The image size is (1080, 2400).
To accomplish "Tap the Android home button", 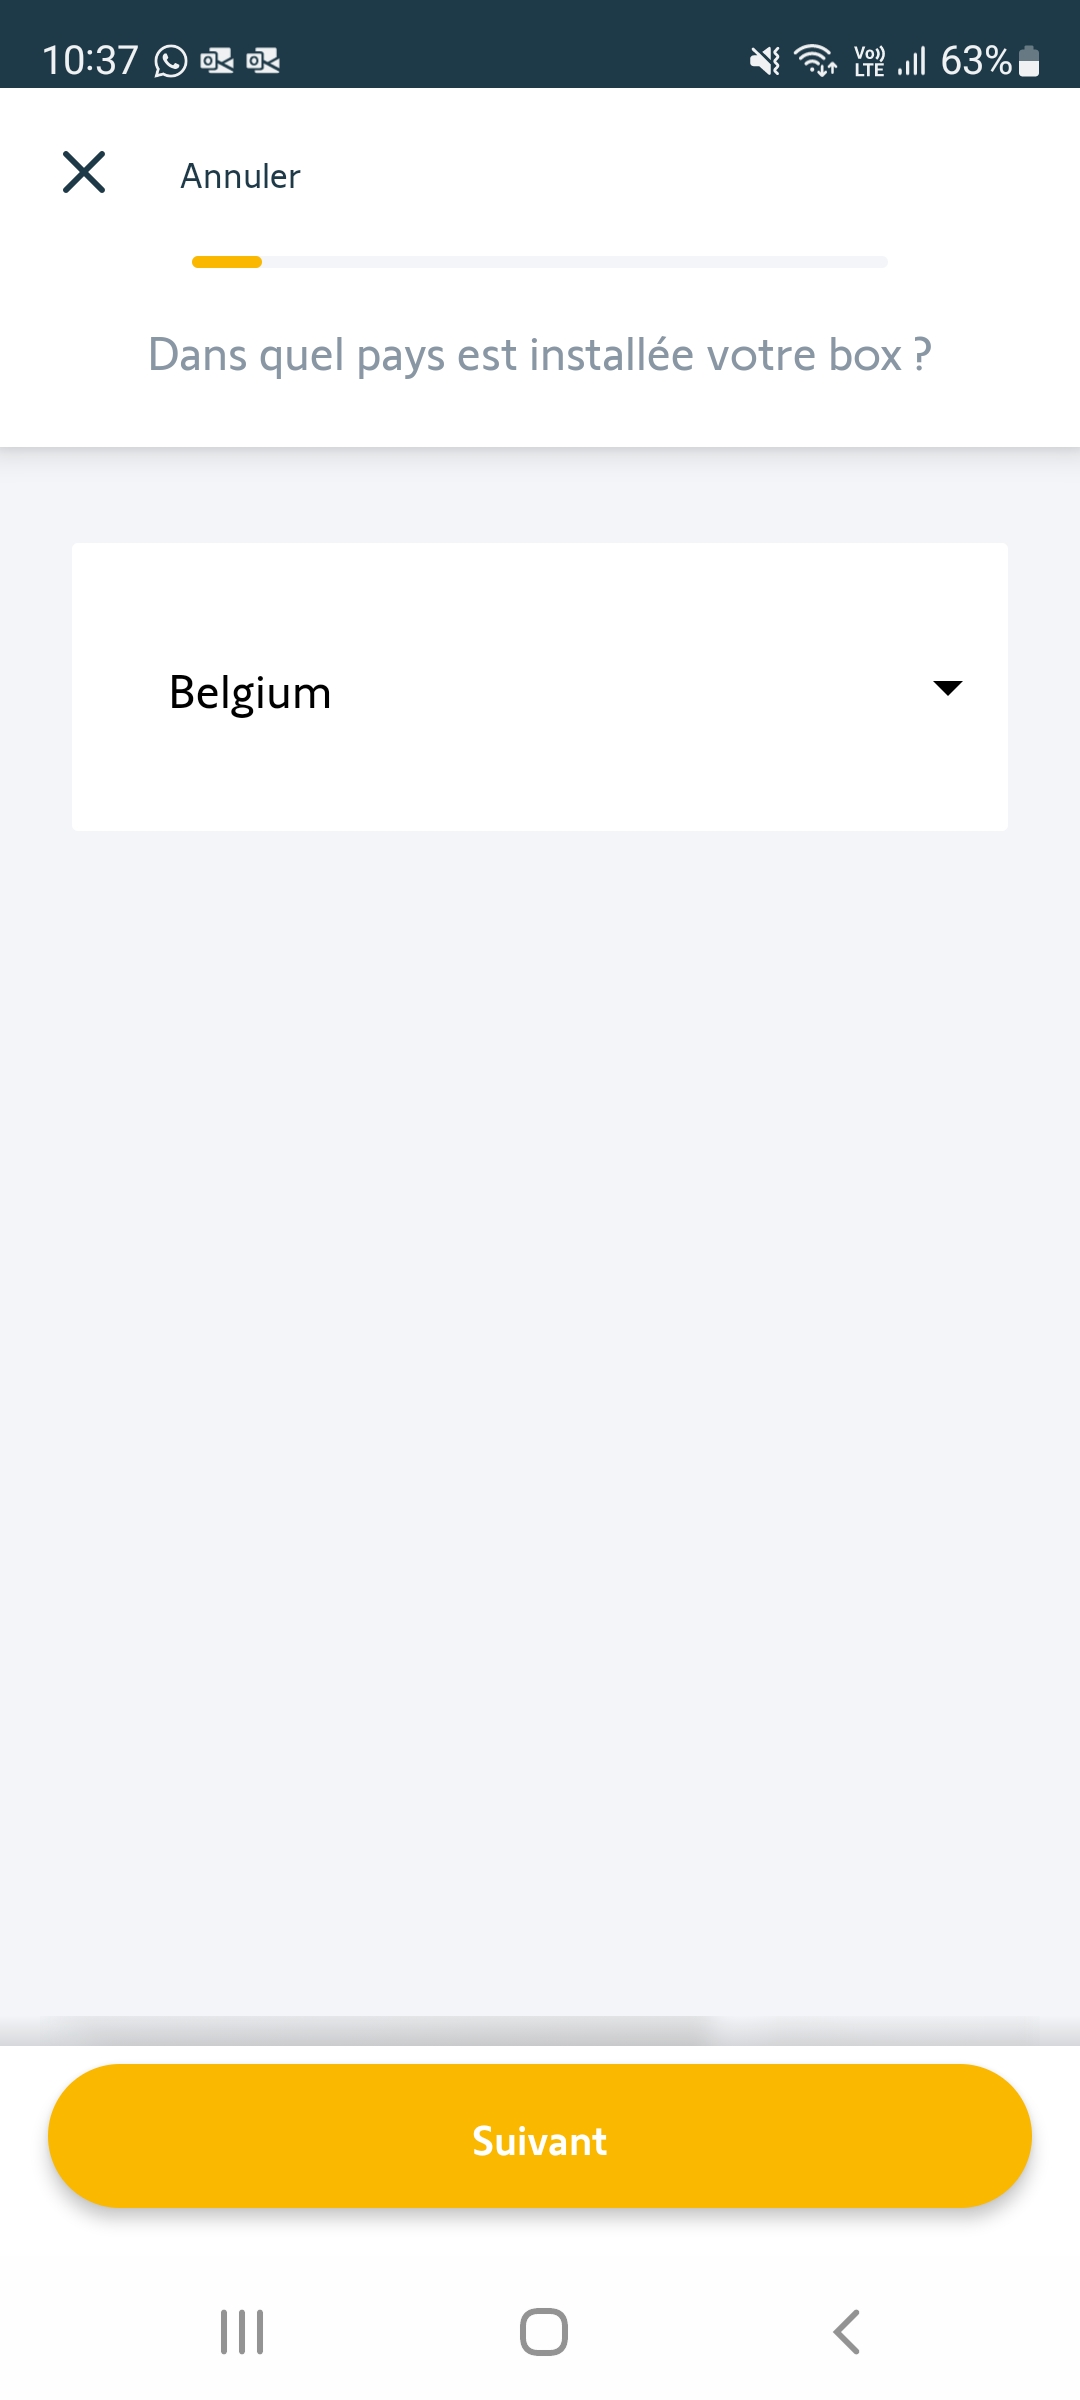I will [x=544, y=2332].
